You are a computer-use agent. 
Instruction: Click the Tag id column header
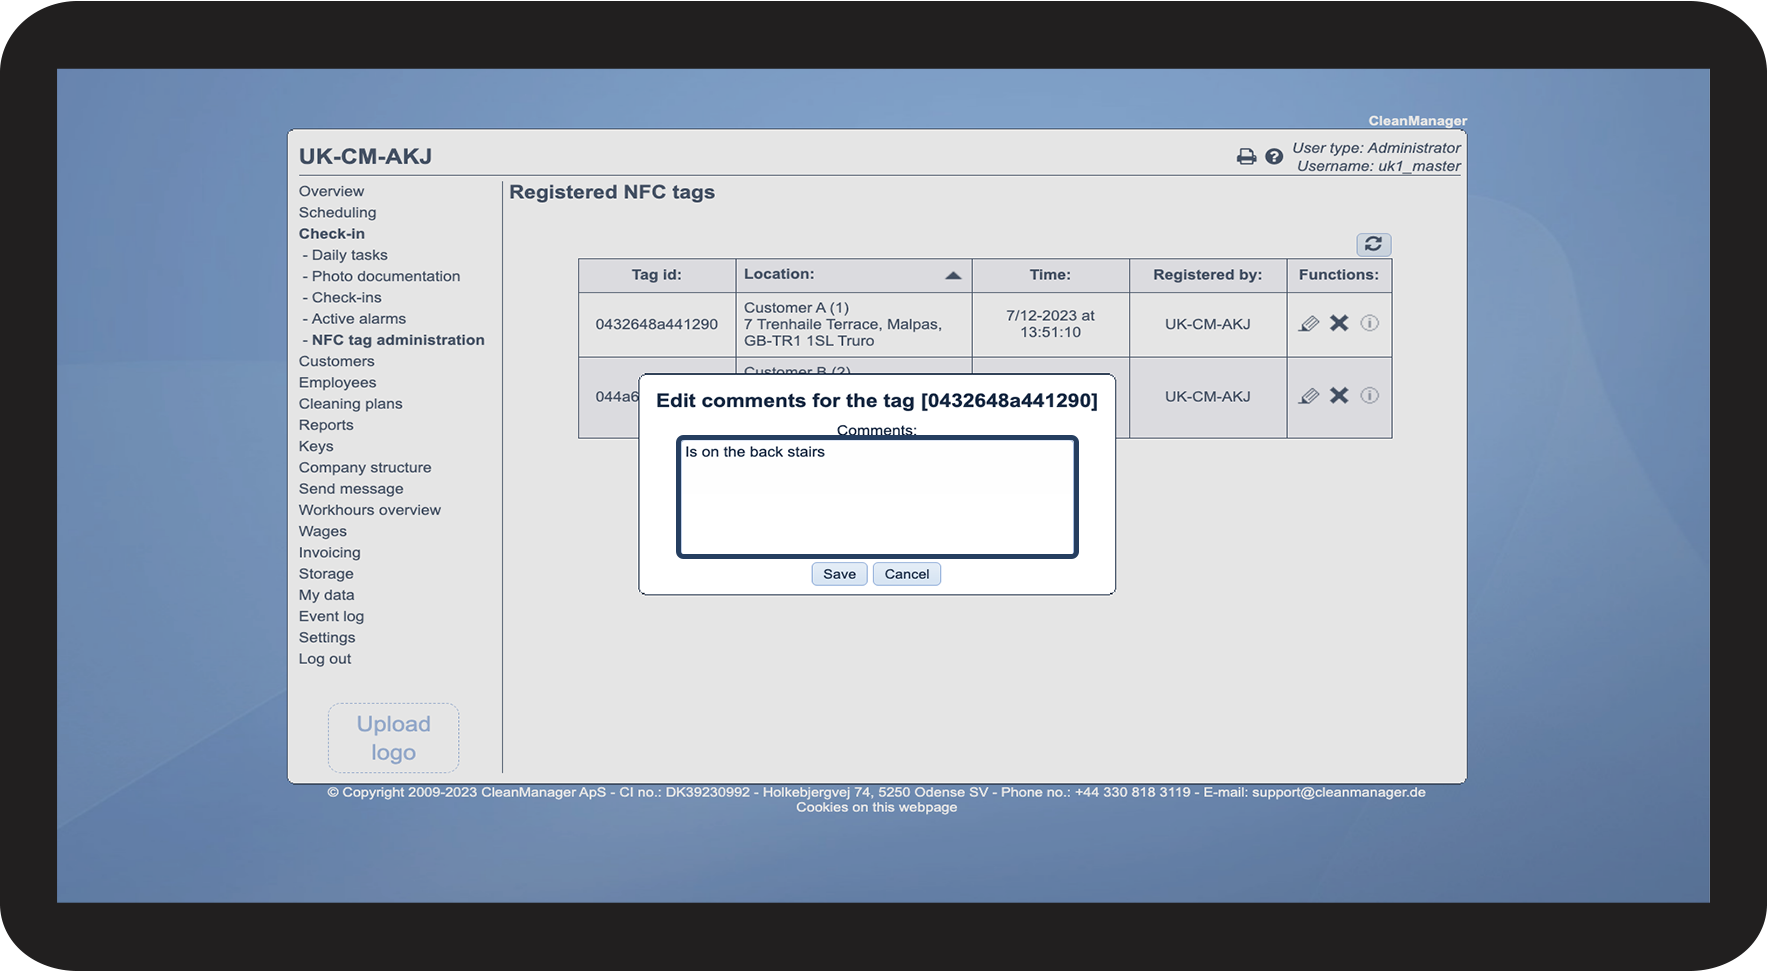656,275
